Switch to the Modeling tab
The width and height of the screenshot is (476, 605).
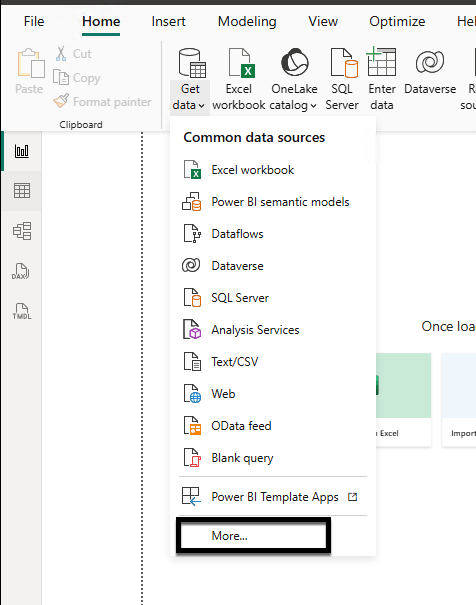point(247,22)
